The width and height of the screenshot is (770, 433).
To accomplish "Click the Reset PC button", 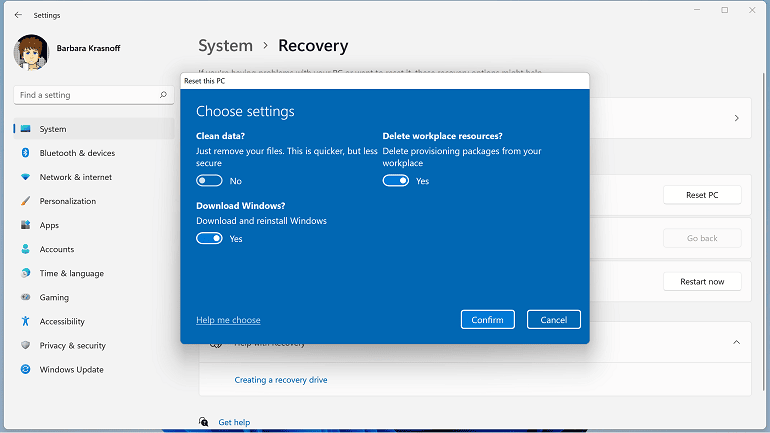I will [702, 195].
